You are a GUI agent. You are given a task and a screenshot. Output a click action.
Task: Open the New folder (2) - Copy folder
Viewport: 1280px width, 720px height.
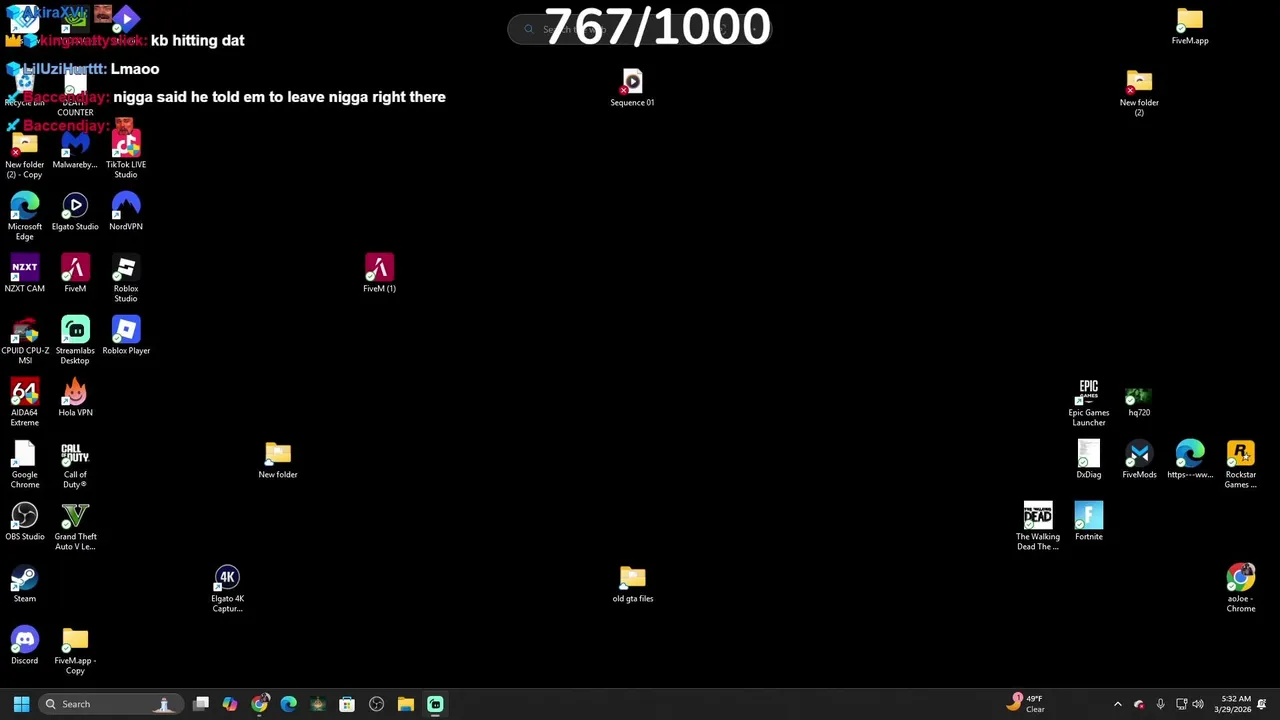25,154
